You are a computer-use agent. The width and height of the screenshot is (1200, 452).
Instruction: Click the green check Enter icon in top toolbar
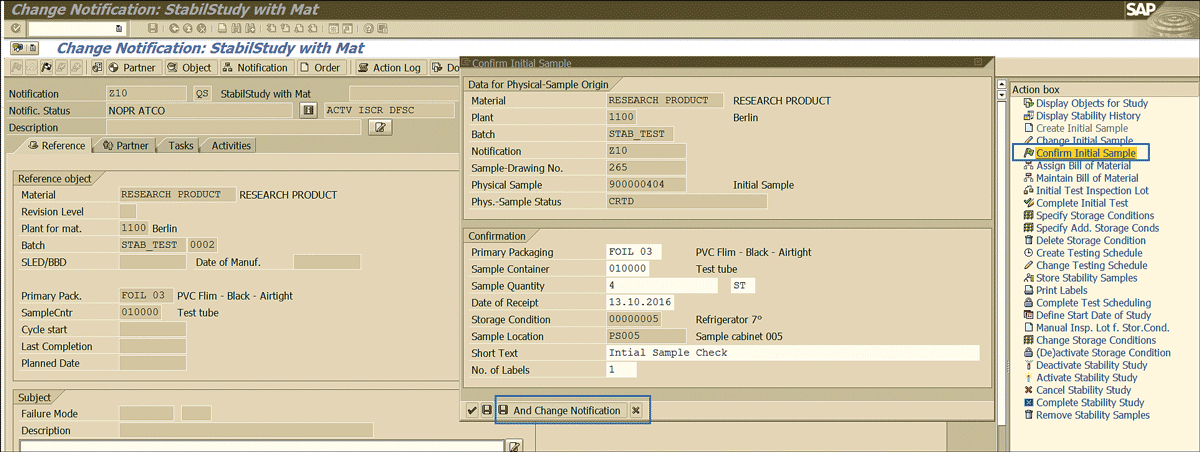point(15,28)
